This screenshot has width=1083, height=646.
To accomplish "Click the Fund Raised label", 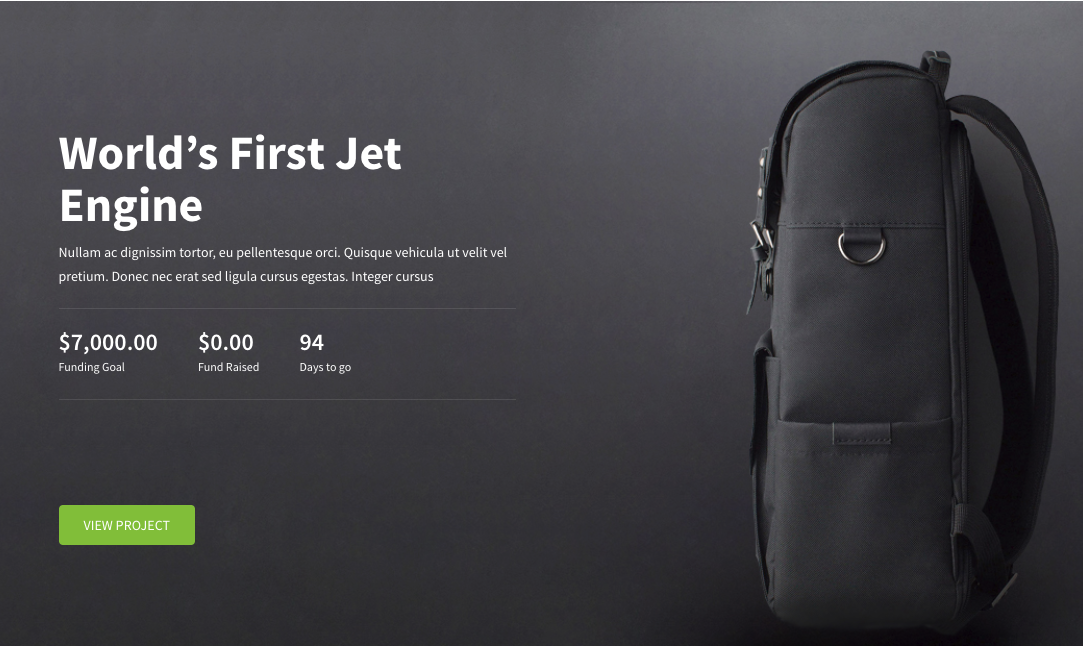I will point(229,367).
